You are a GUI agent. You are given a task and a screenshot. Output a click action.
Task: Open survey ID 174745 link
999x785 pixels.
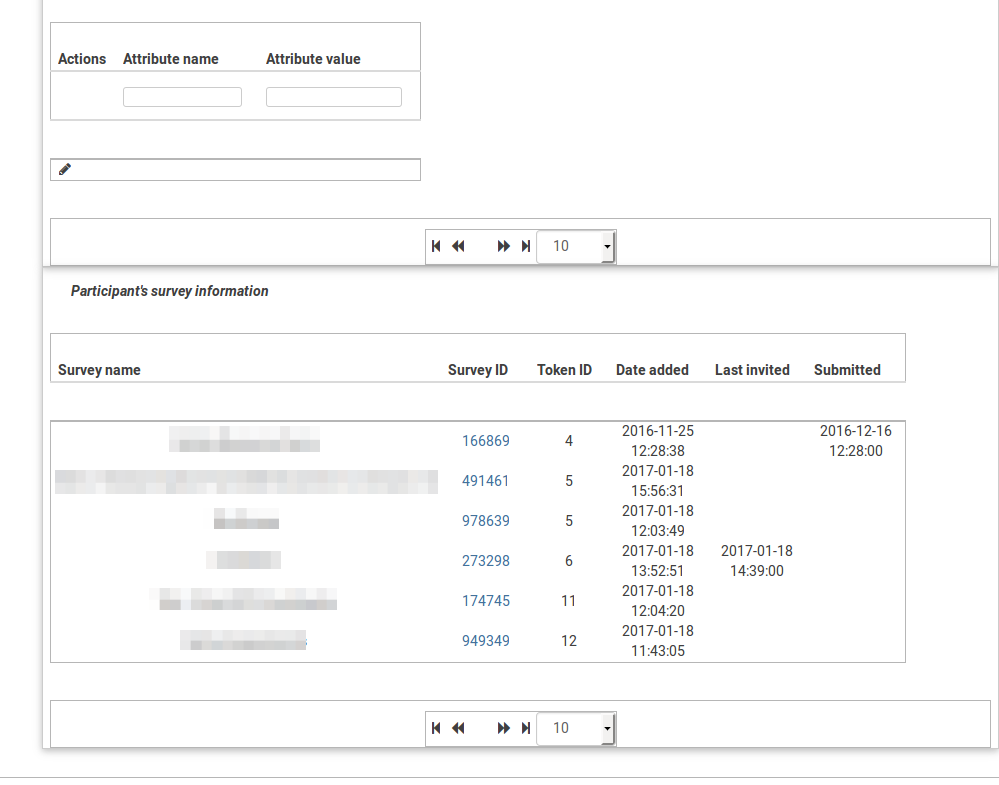(485, 601)
